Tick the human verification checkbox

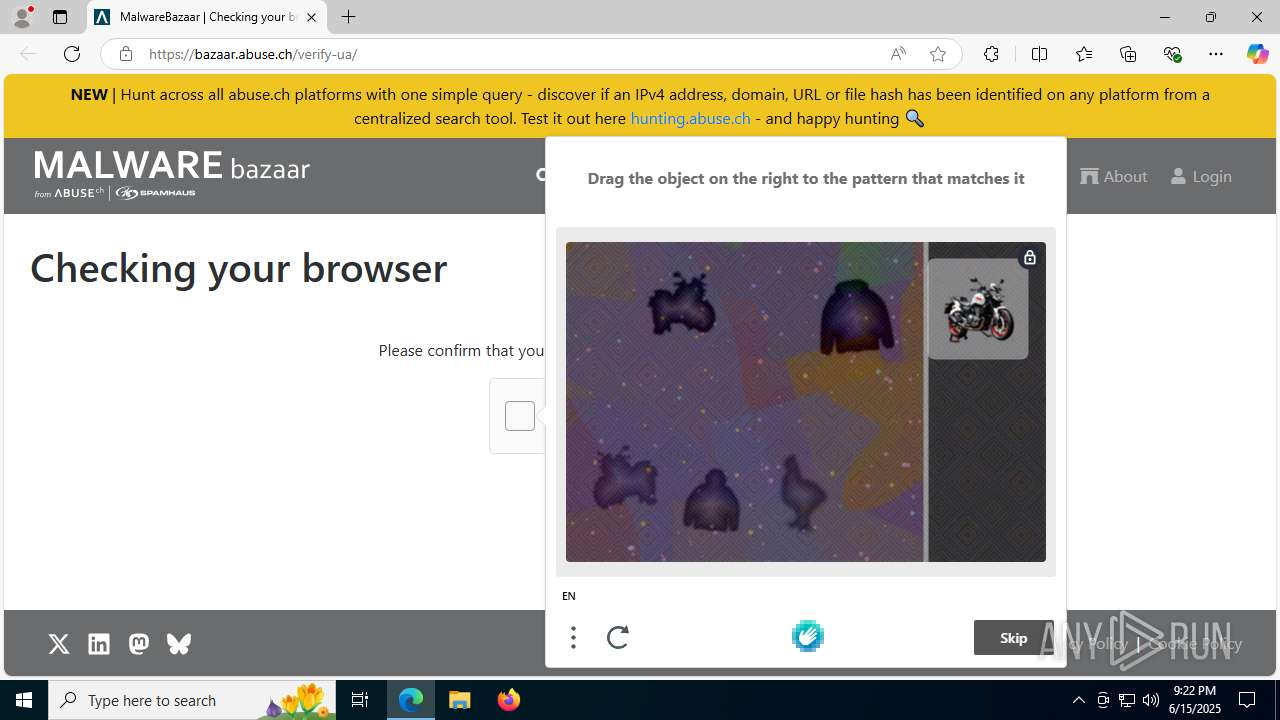520,416
